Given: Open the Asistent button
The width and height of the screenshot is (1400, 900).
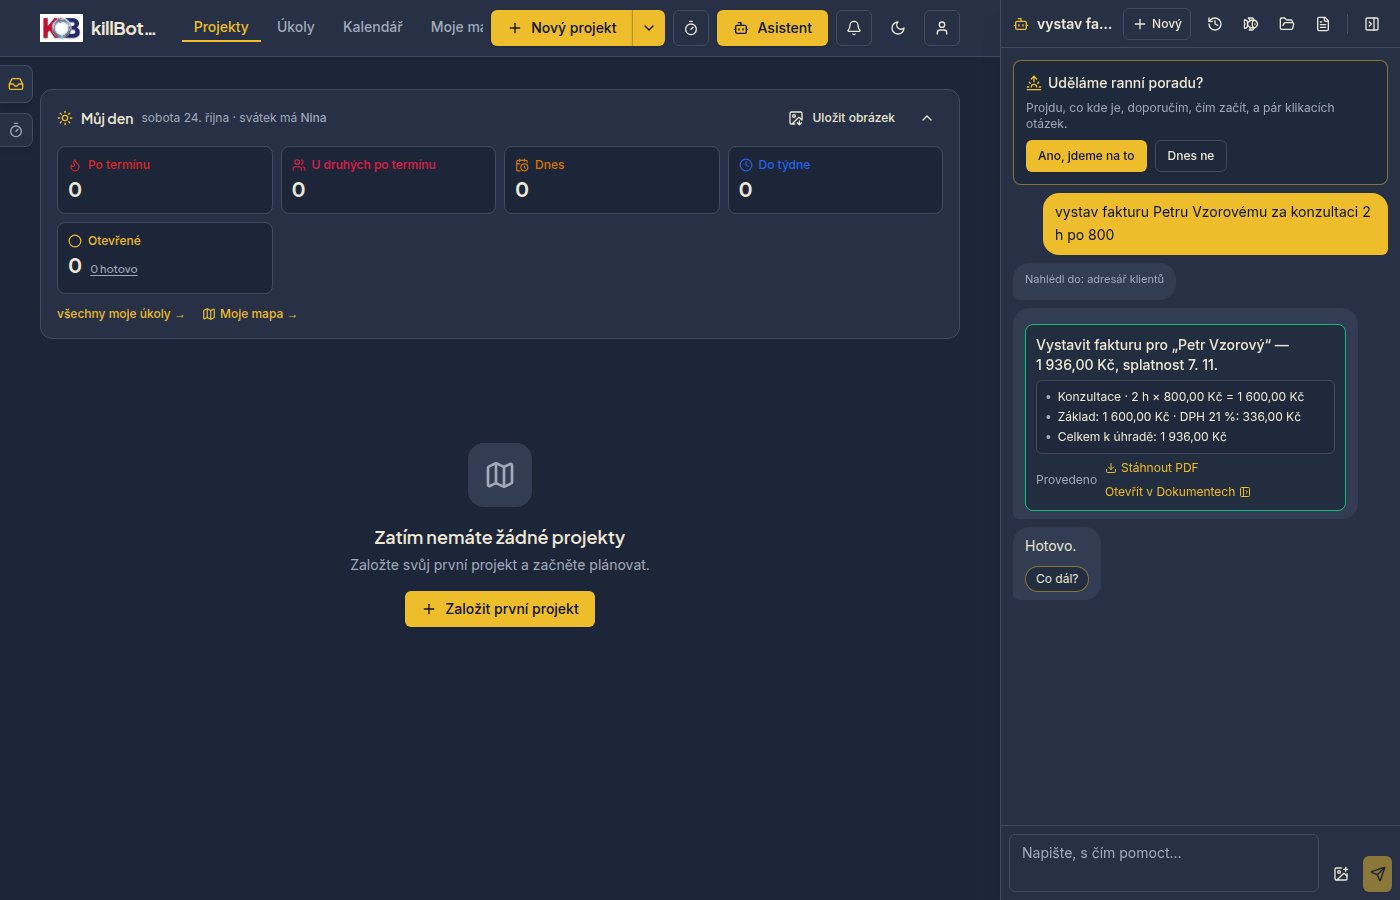Looking at the screenshot, I should 772,28.
